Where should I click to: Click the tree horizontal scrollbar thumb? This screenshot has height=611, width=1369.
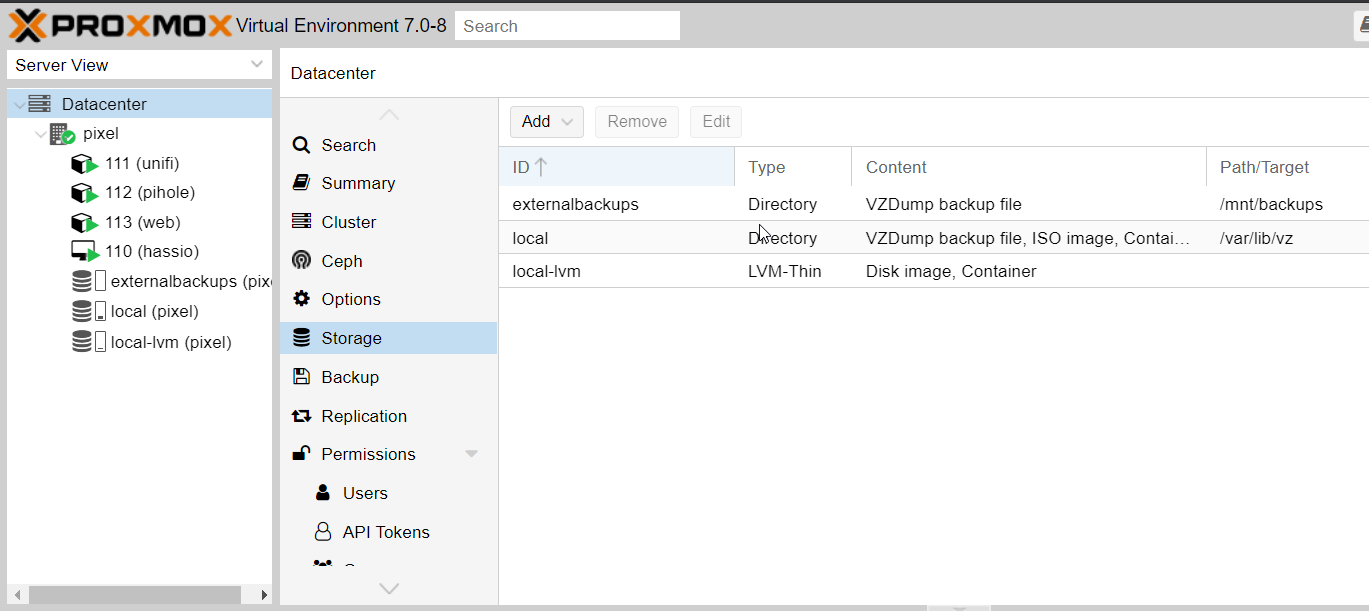tap(133, 595)
